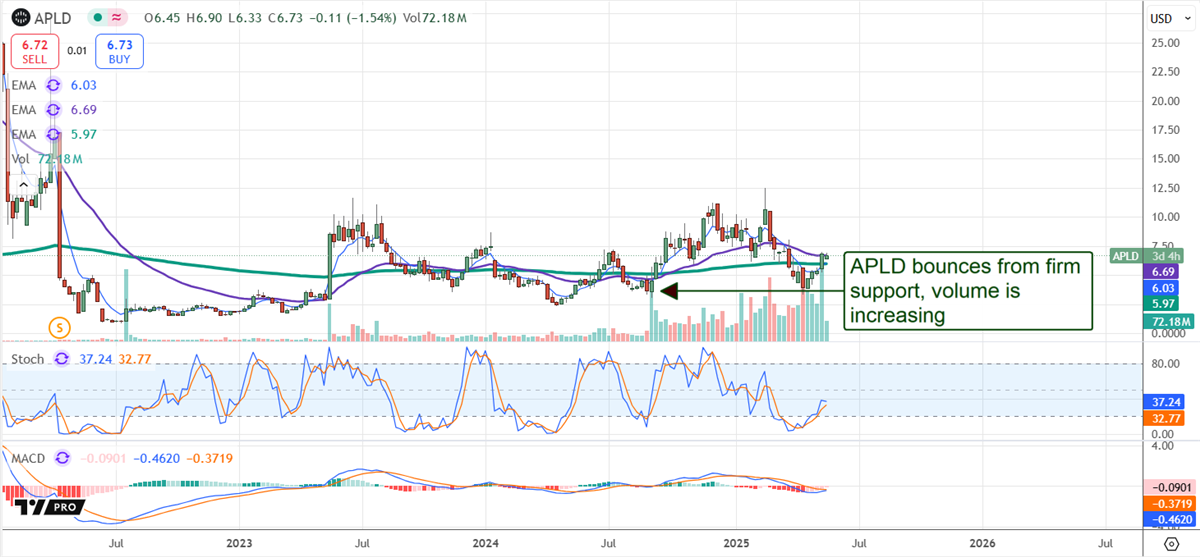Click the 2026 label on the time axis

pos(981,544)
